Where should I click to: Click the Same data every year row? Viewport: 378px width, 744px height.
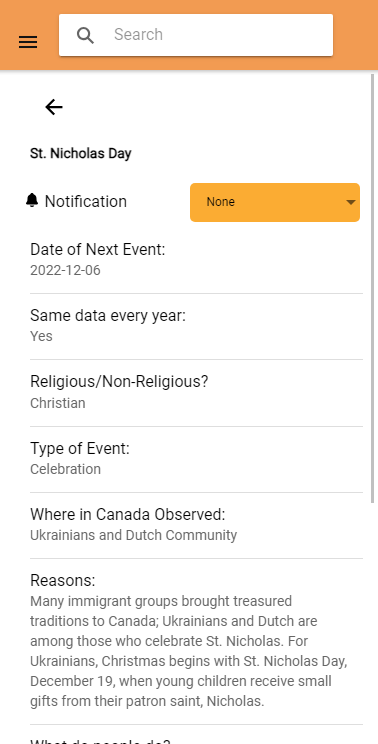tap(196, 326)
